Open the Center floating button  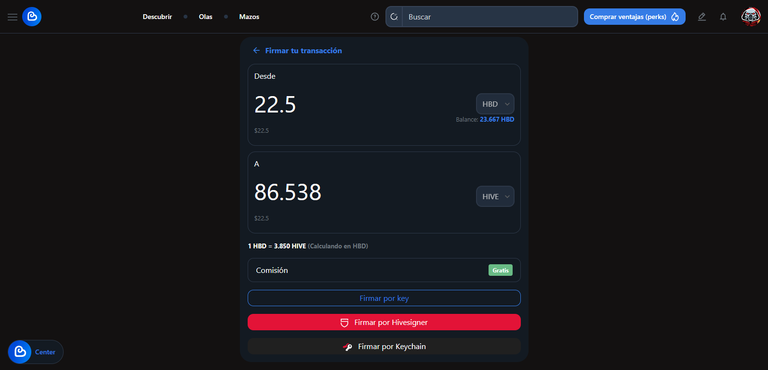(35, 352)
